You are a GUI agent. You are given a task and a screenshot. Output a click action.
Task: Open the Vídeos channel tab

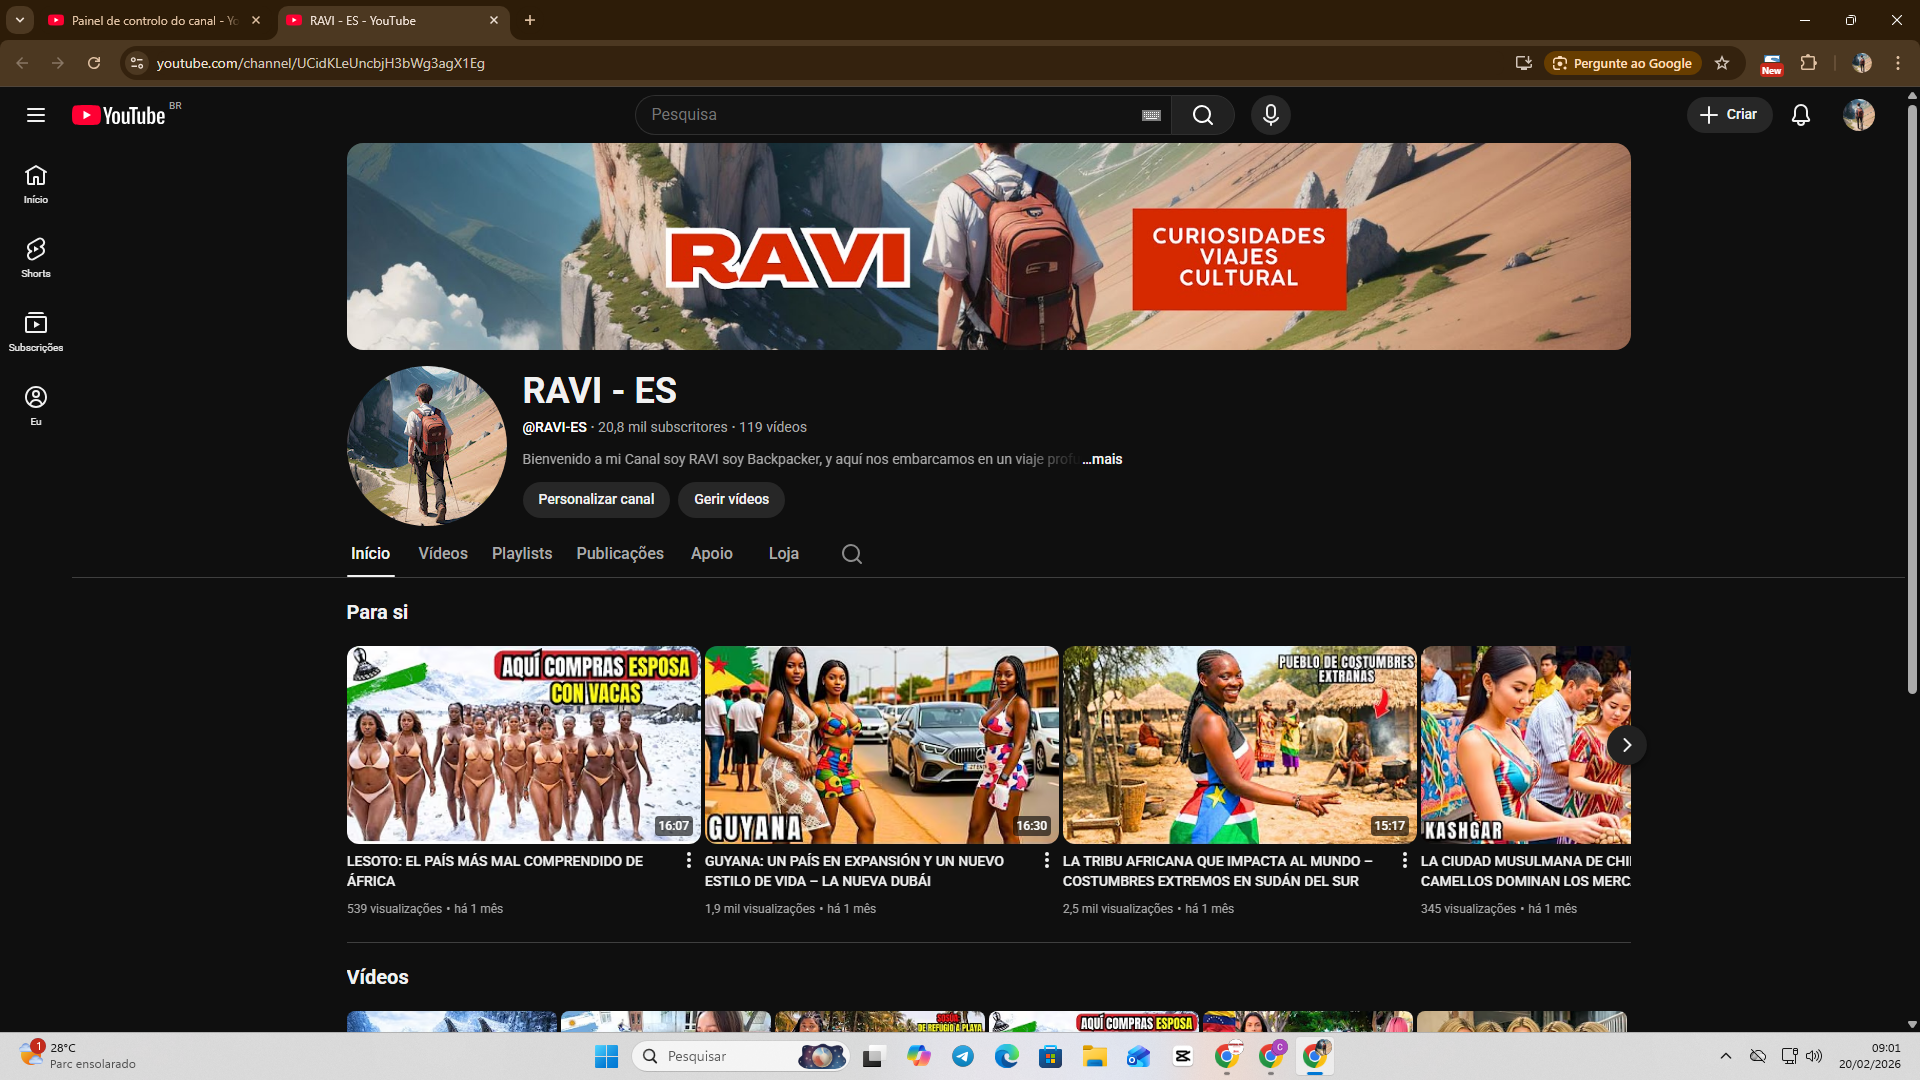(442, 553)
